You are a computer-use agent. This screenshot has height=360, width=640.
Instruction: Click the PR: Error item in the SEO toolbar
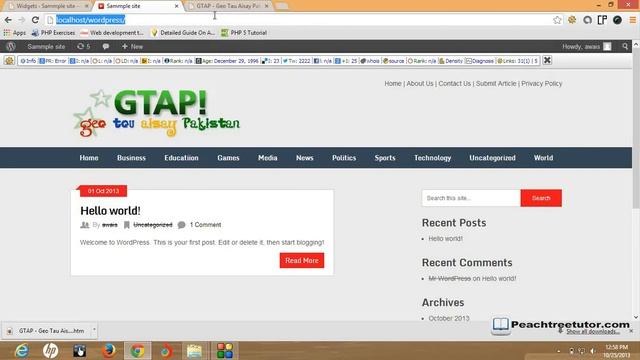tap(53, 61)
